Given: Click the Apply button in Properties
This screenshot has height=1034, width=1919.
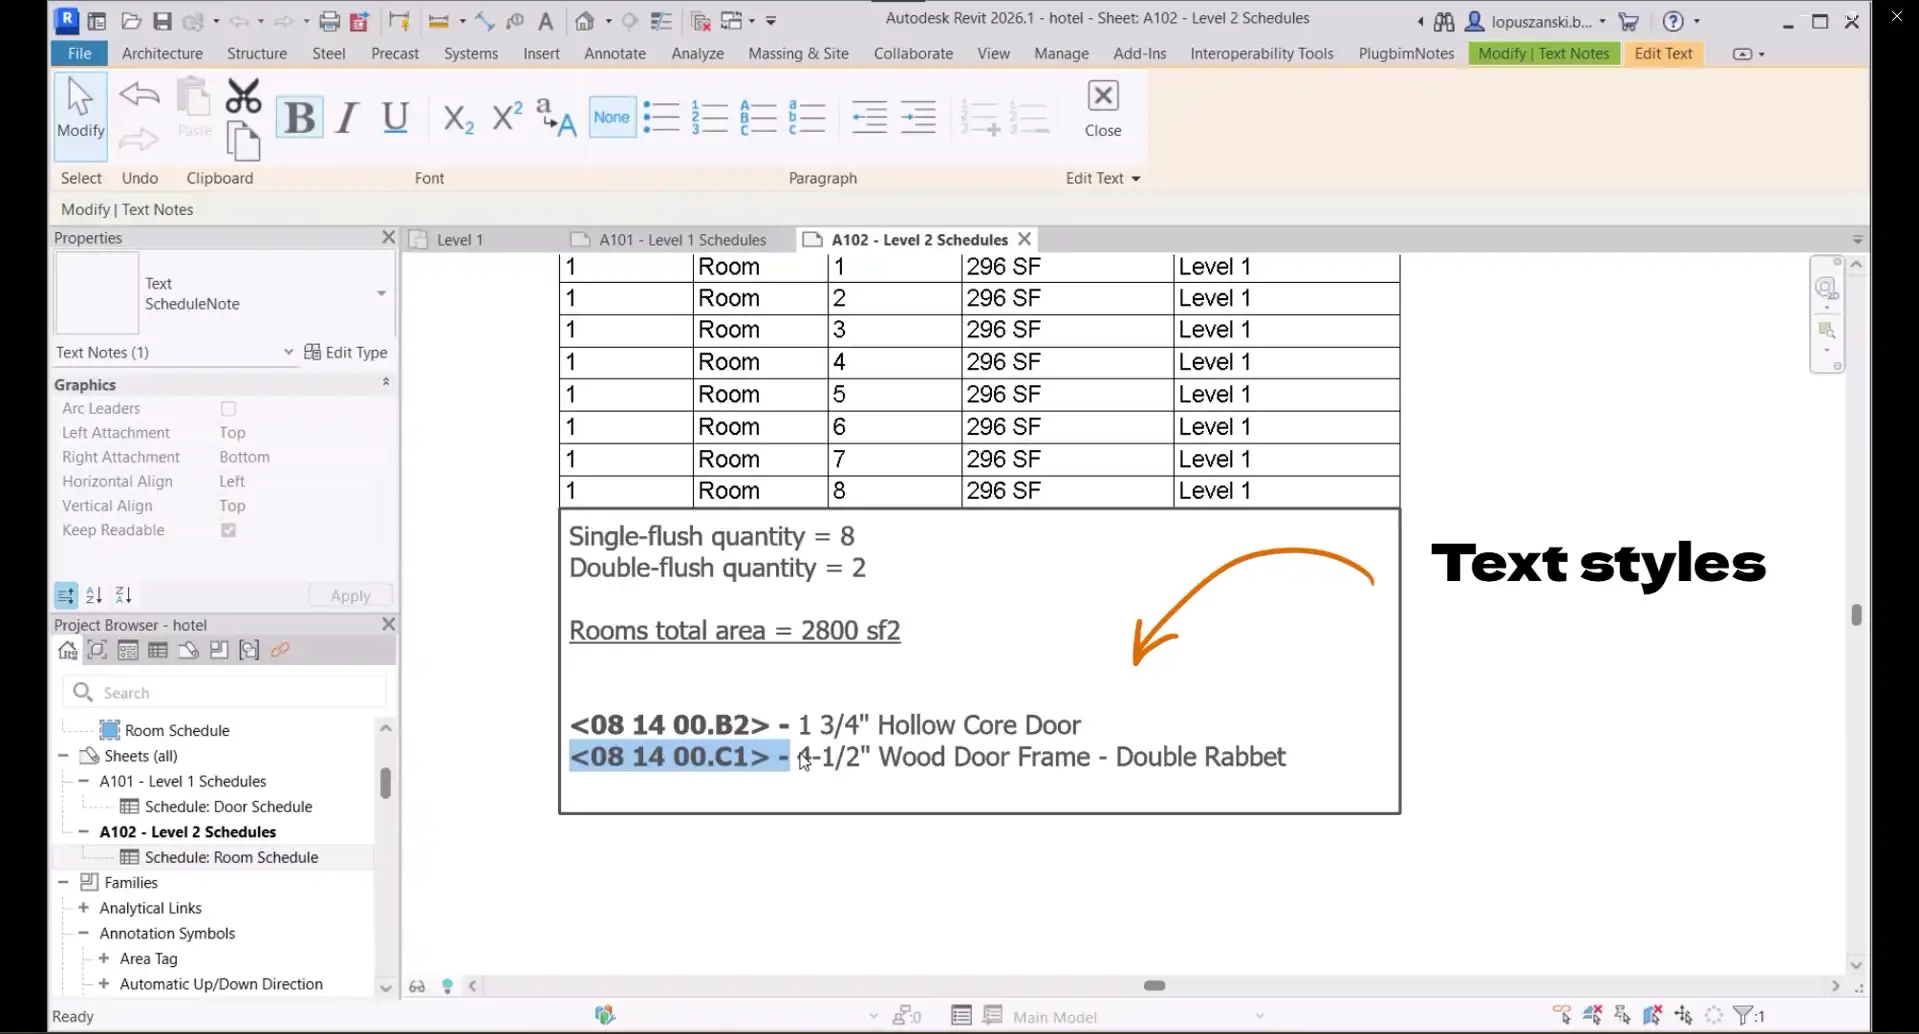Looking at the screenshot, I should (350, 595).
